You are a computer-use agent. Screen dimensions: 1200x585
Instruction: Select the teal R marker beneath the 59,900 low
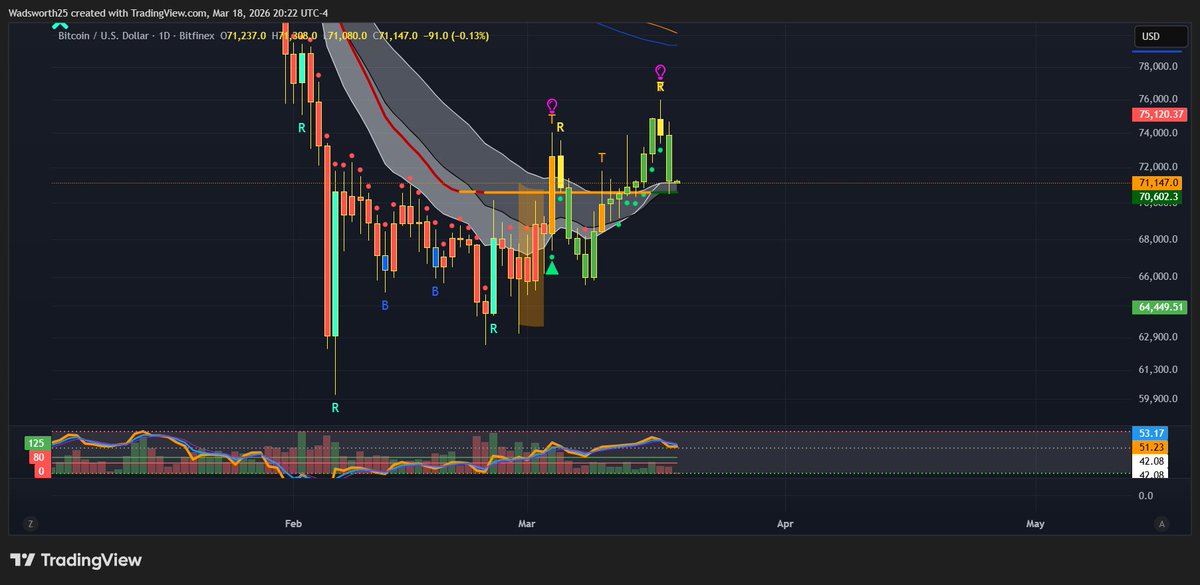[335, 408]
